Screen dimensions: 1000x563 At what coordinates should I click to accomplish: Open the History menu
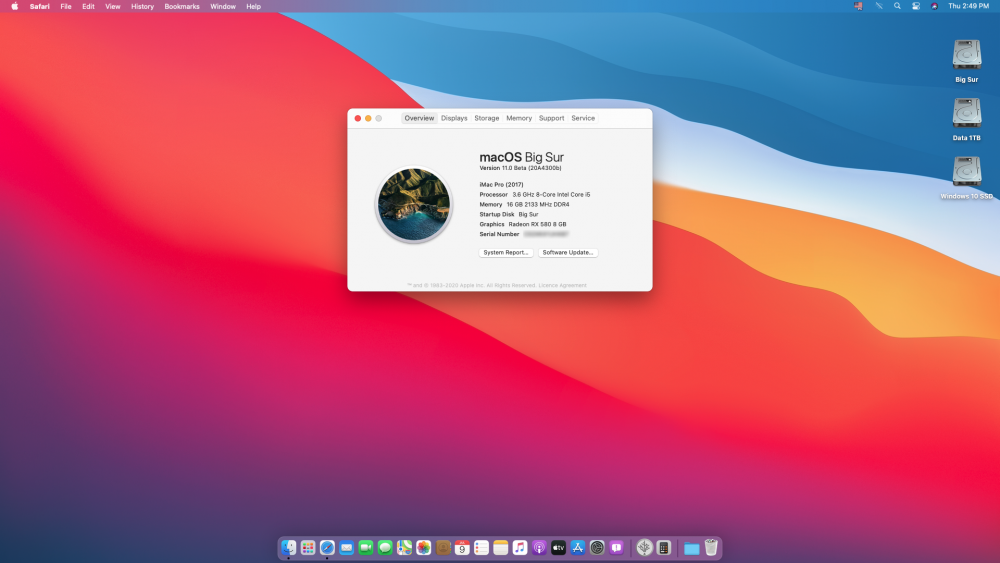click(142, 6)
